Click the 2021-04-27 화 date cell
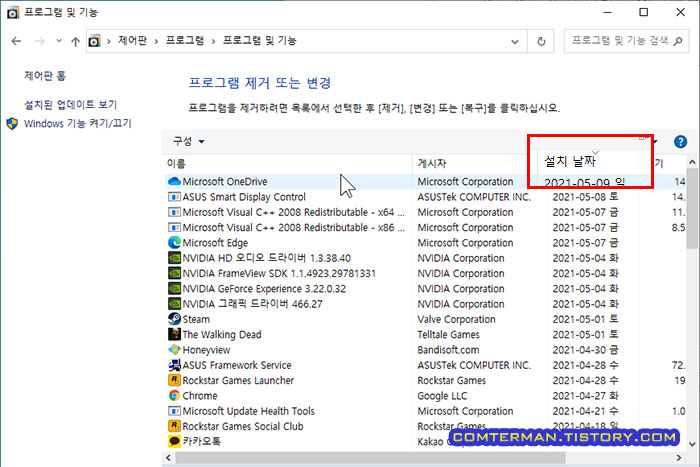Screen dimensions: 700x467 [585, 396]
